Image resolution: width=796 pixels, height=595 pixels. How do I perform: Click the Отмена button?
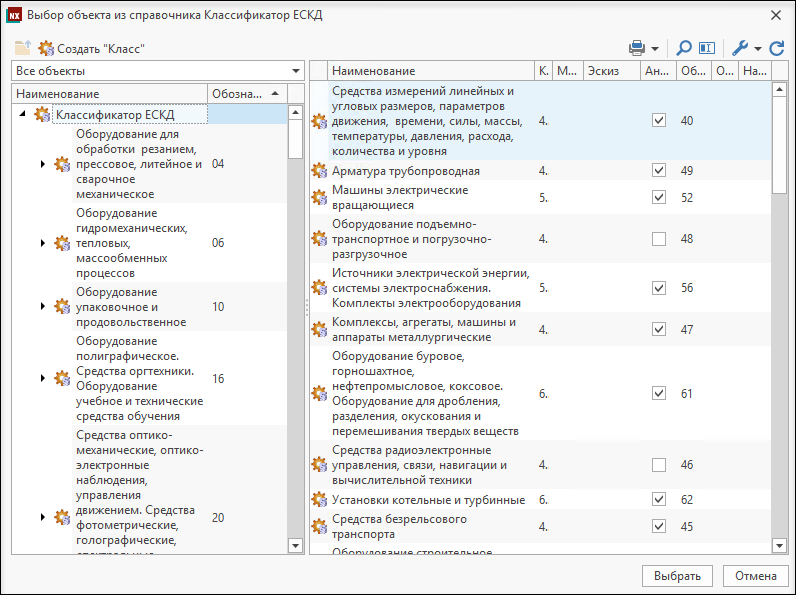(x=755, y=576)
